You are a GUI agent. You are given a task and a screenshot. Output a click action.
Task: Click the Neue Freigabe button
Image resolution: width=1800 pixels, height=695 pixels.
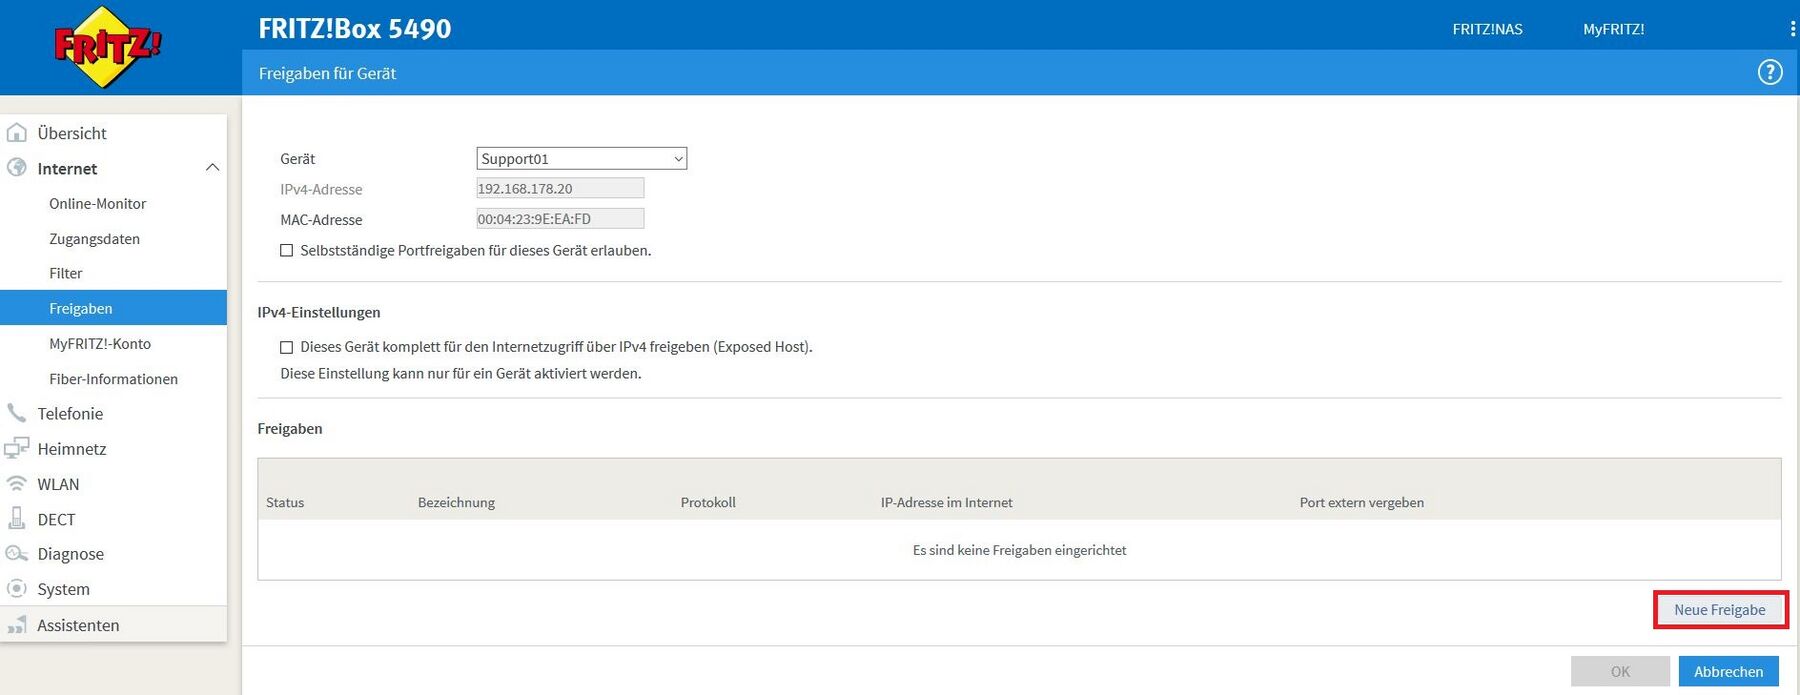point(1720,610)
